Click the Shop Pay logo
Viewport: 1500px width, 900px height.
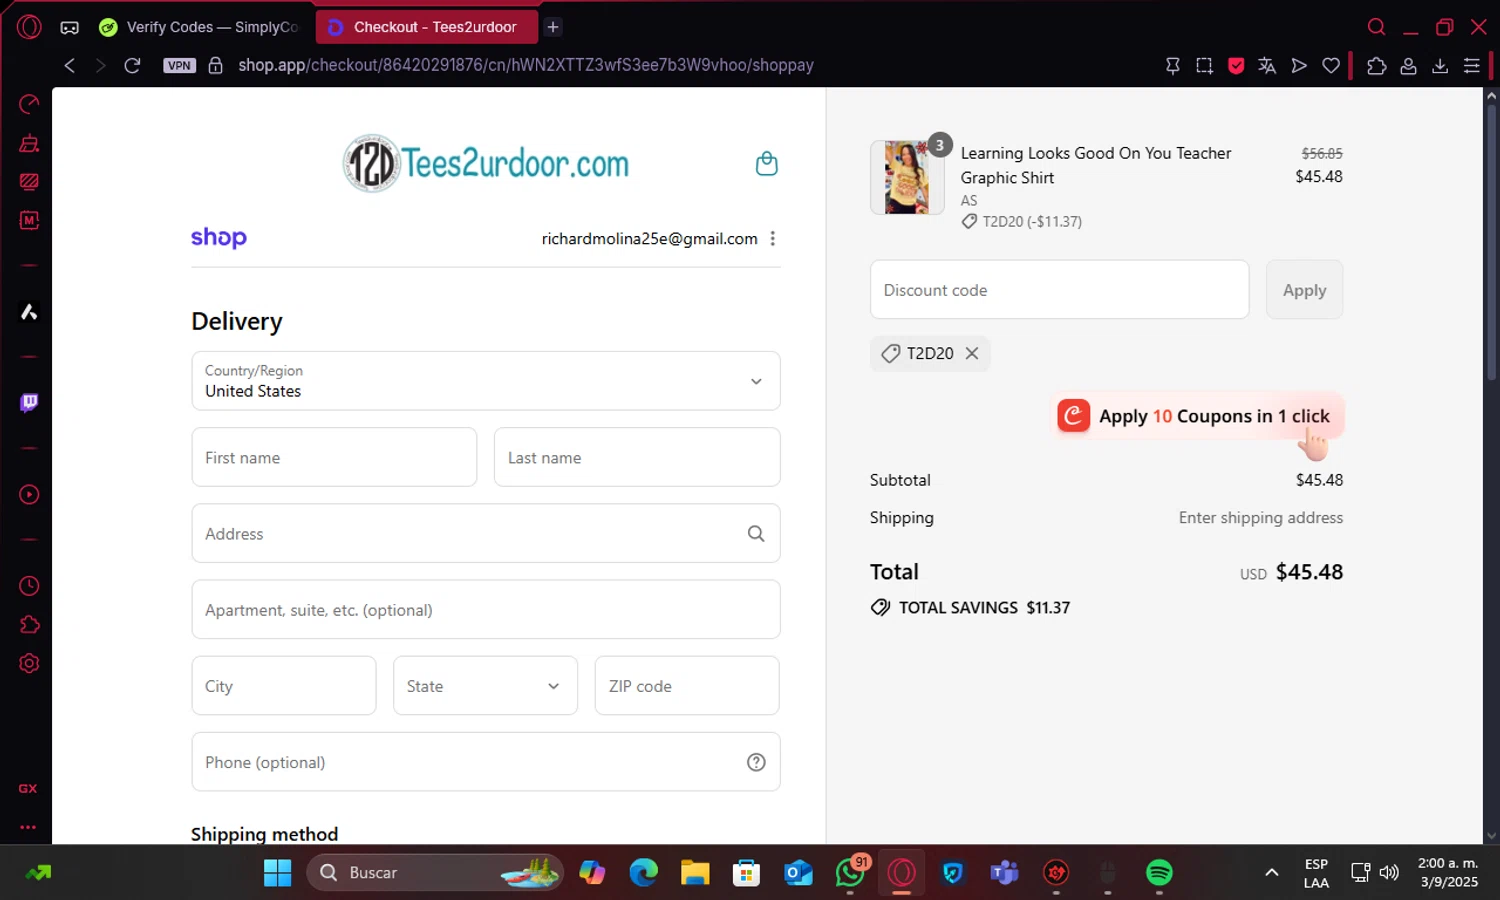(219, 237)
